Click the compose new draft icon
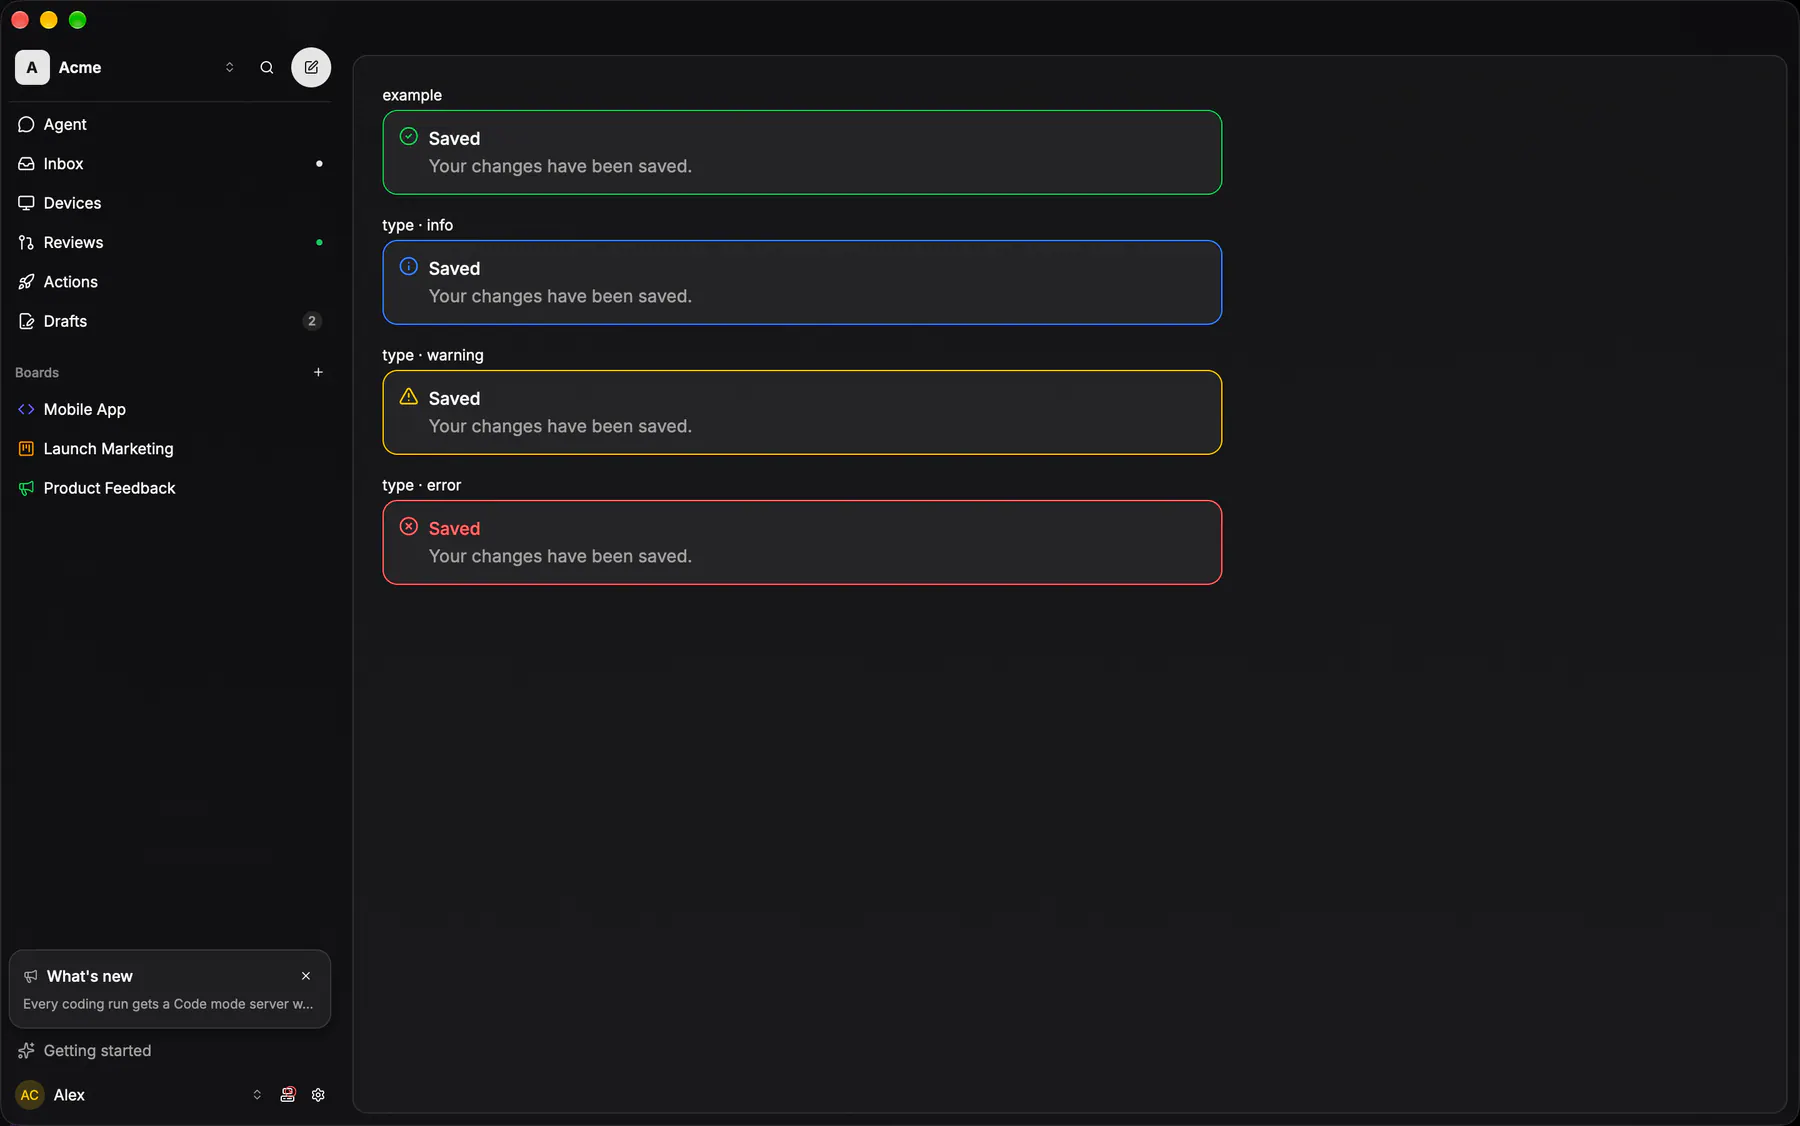This screenshot has height=1126, width=1800. 311,68
